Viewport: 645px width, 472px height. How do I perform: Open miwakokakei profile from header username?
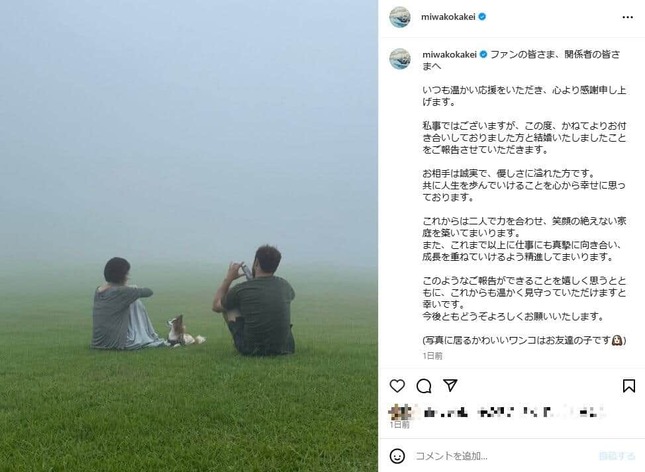[448, 17]
